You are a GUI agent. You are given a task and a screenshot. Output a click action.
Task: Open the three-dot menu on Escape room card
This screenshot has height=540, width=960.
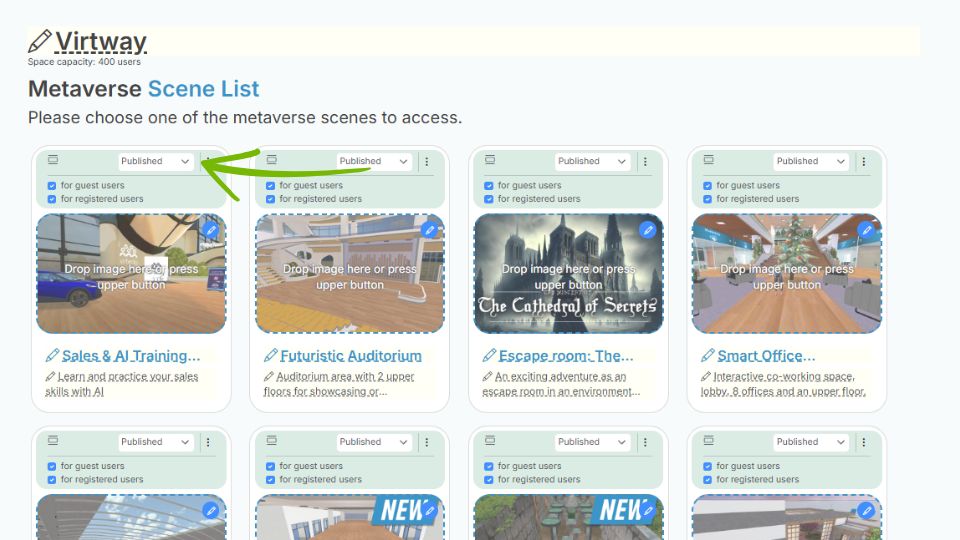click(x=645, y=161)
